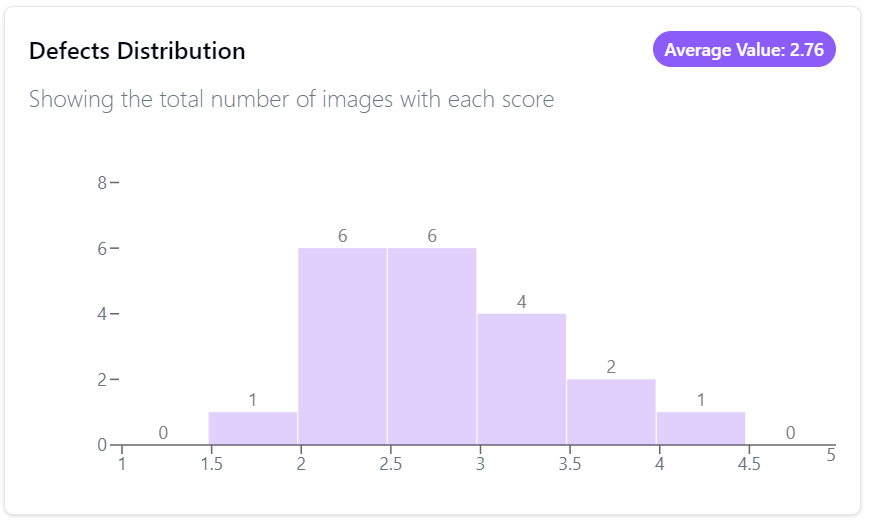Click the bar with count 2

coord(611,412)
